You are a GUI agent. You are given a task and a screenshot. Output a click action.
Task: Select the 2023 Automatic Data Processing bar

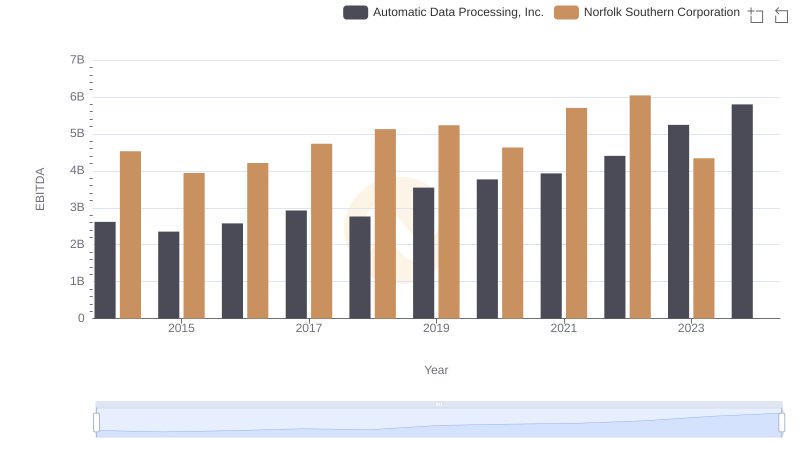(x=678, y=222)
